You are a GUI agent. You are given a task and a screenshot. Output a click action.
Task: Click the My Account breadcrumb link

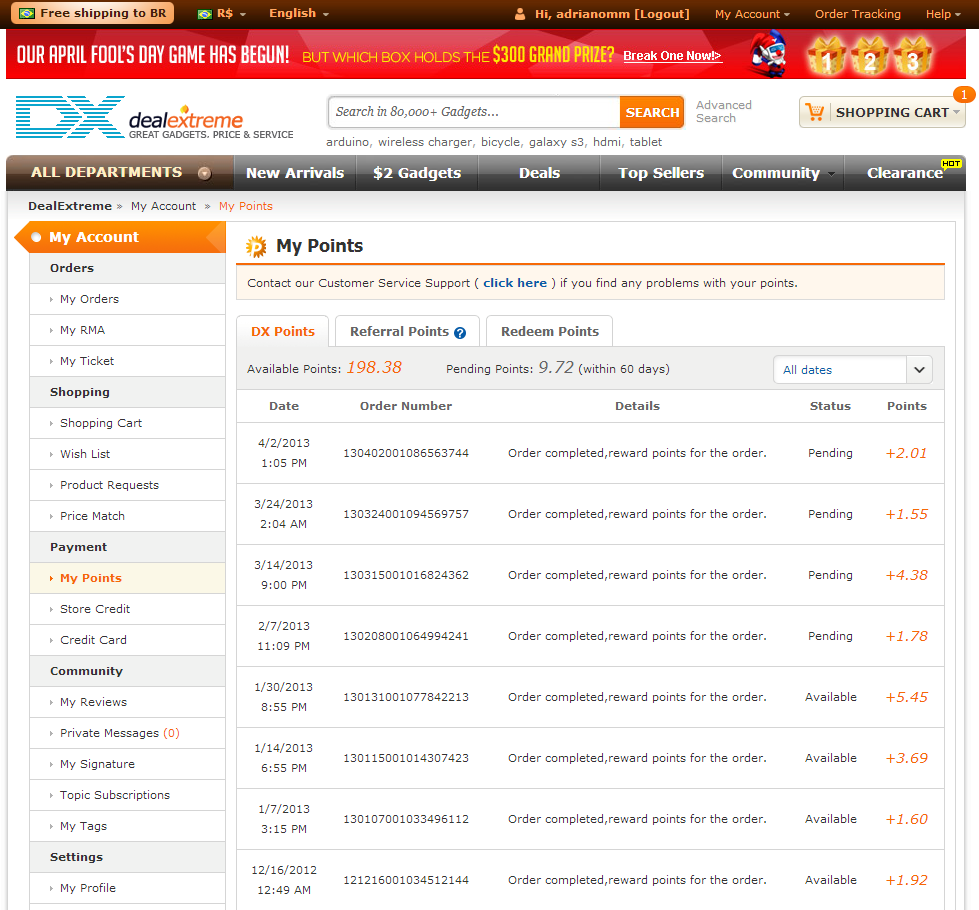[x=163, y=206]
